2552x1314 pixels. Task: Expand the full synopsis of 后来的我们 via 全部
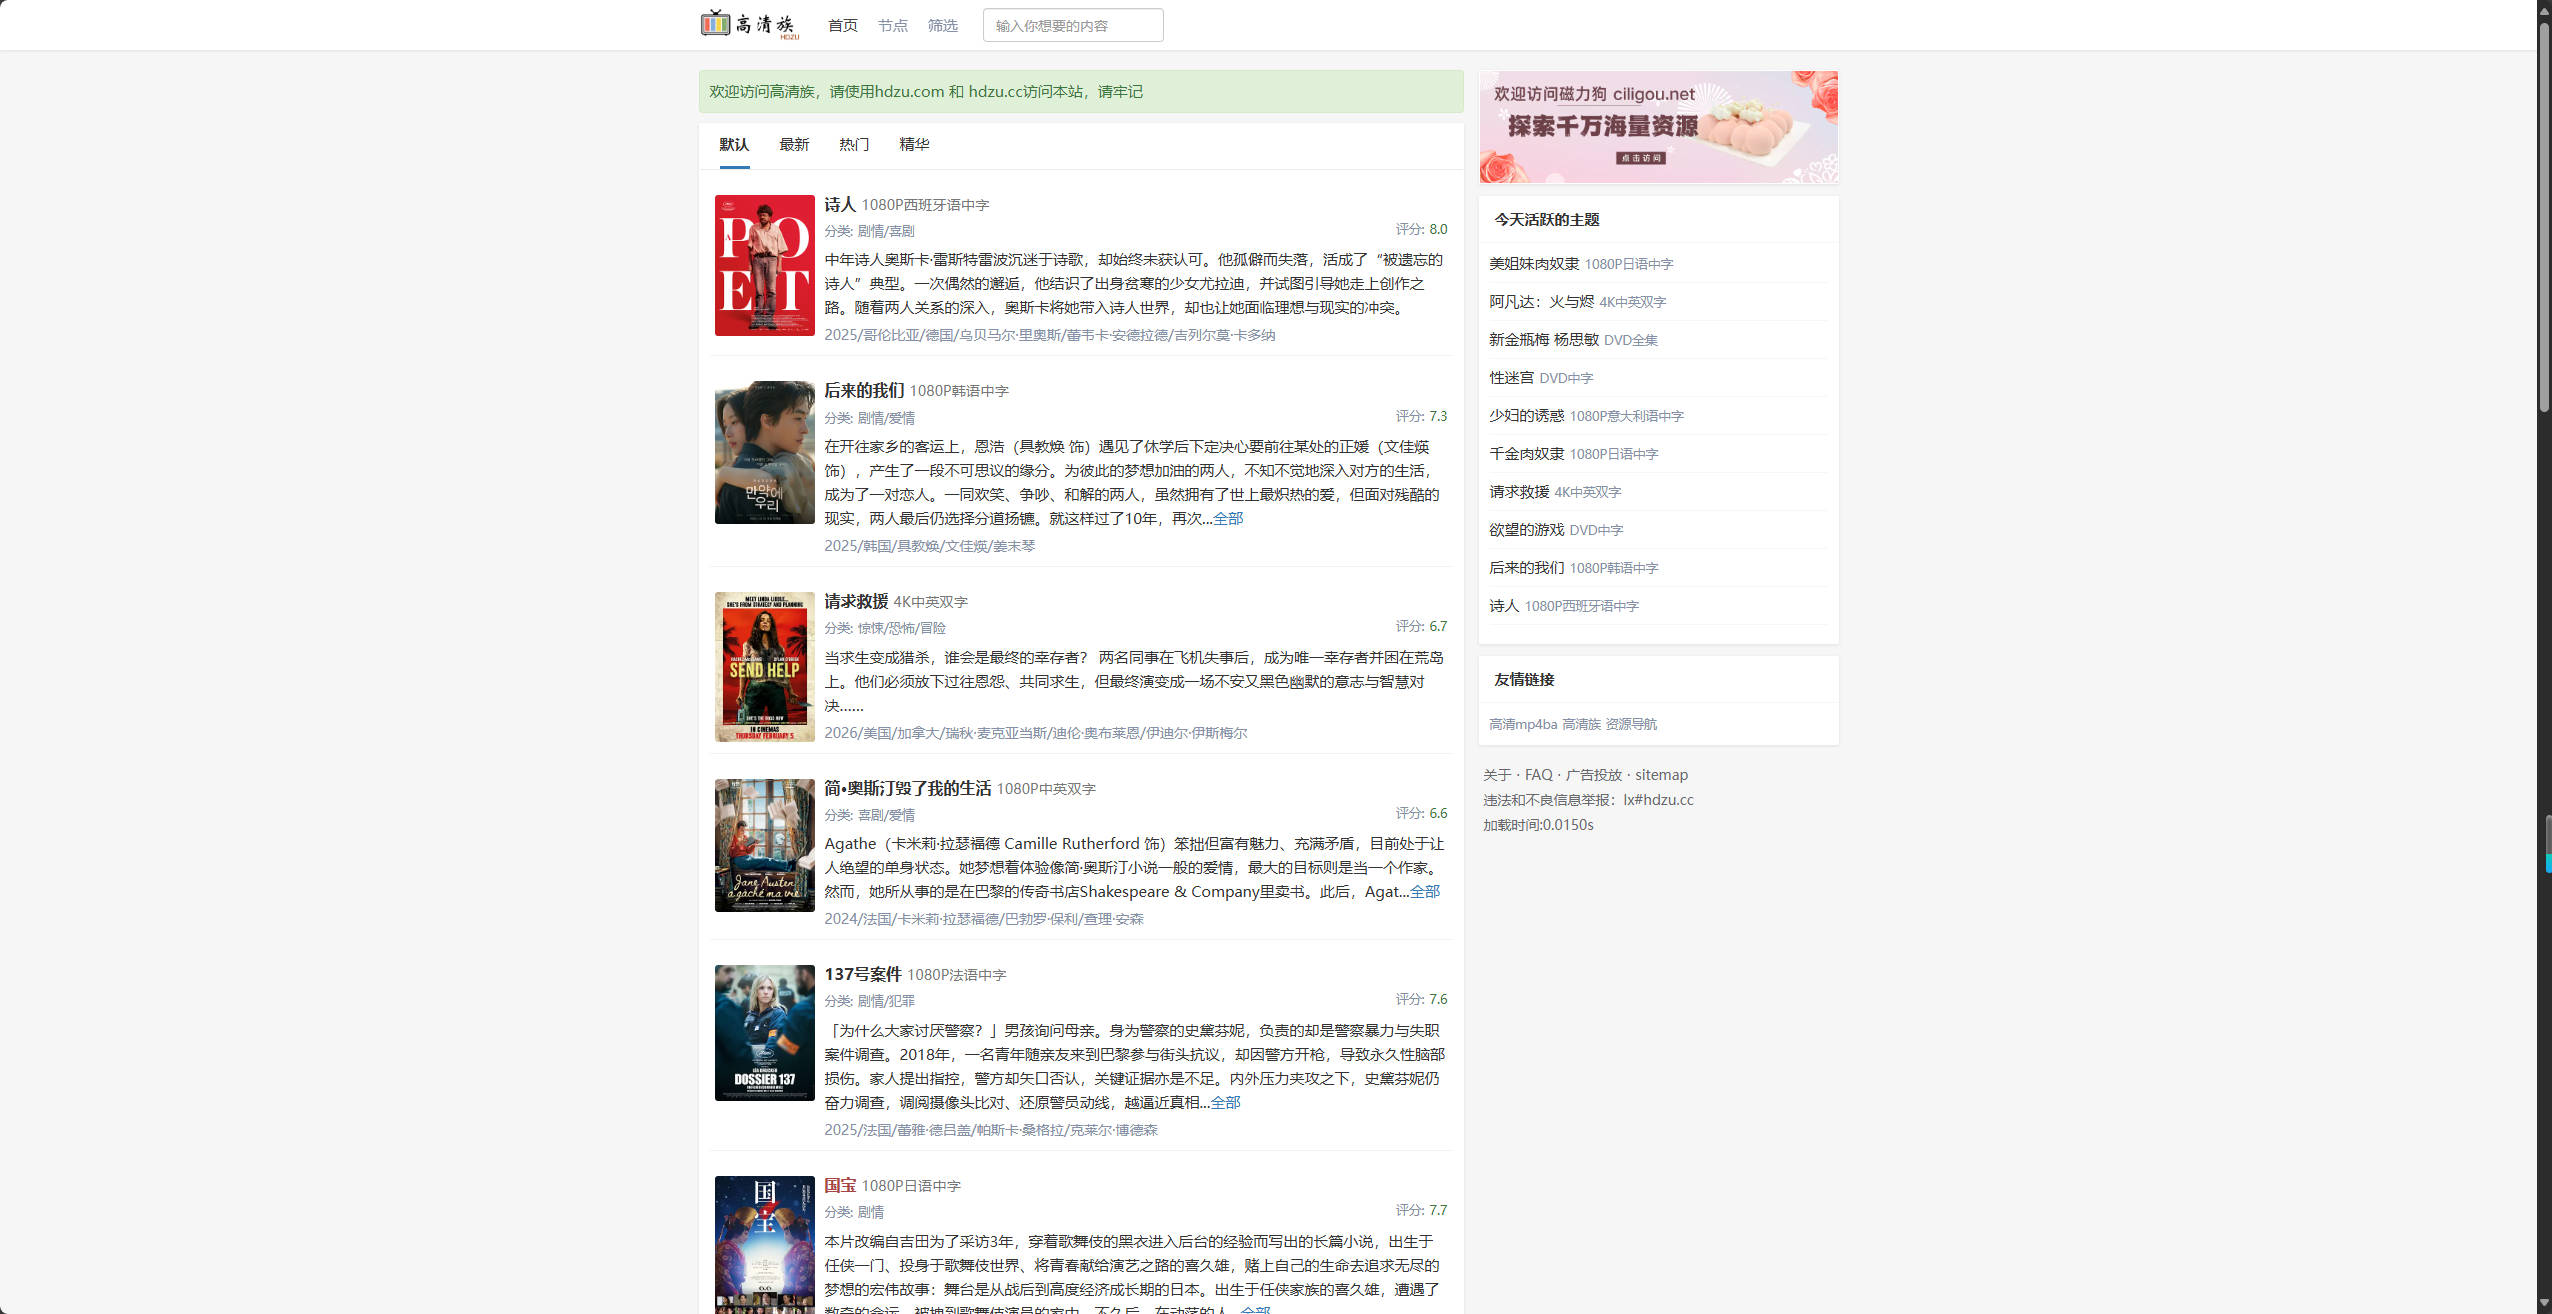pyautogui.click(x=1228, y=519)
